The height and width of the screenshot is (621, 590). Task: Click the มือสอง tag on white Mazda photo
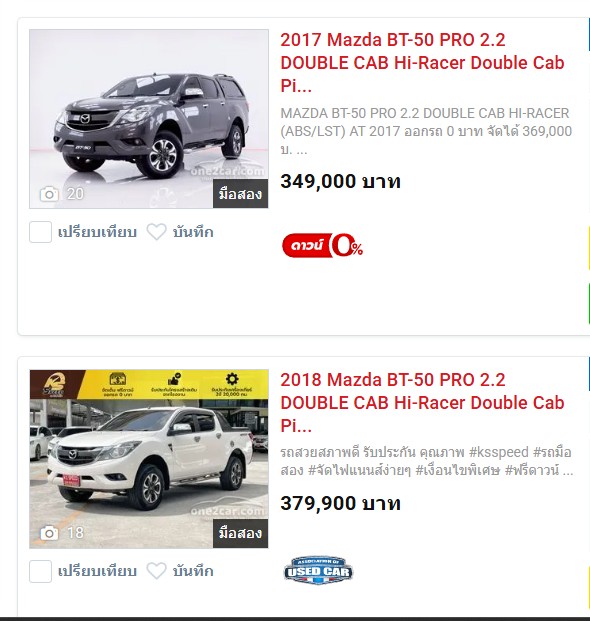click(x=240, y=533)
